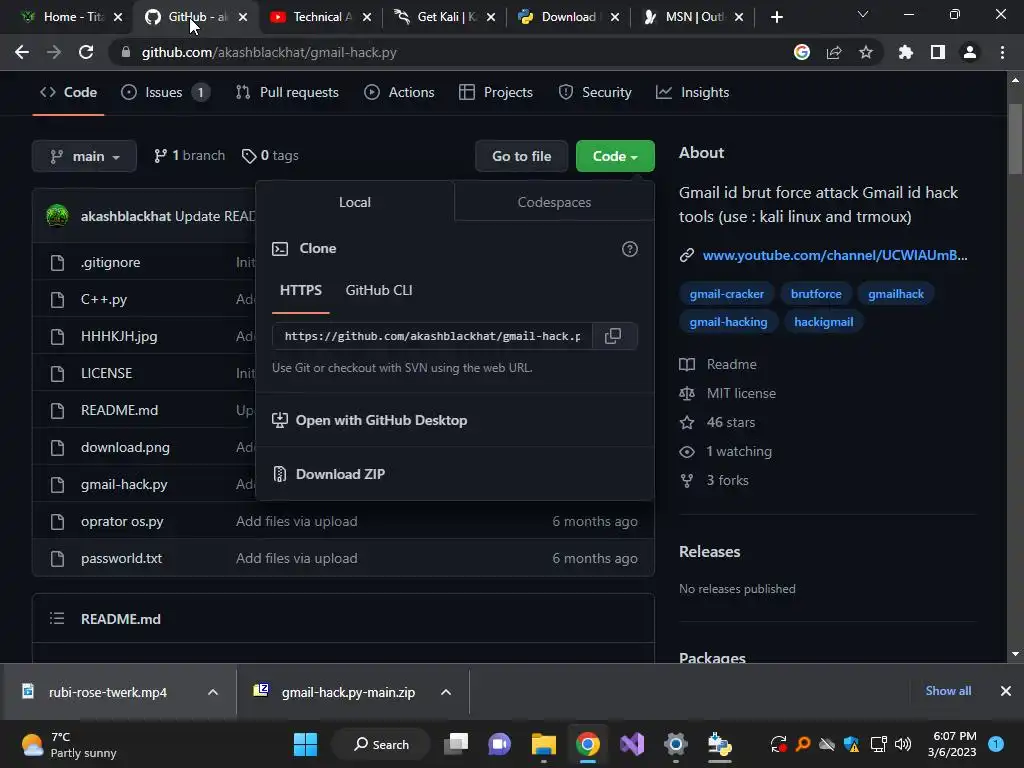Share this page using the share icon
The image size is (1024, 768).
(834, 52)
